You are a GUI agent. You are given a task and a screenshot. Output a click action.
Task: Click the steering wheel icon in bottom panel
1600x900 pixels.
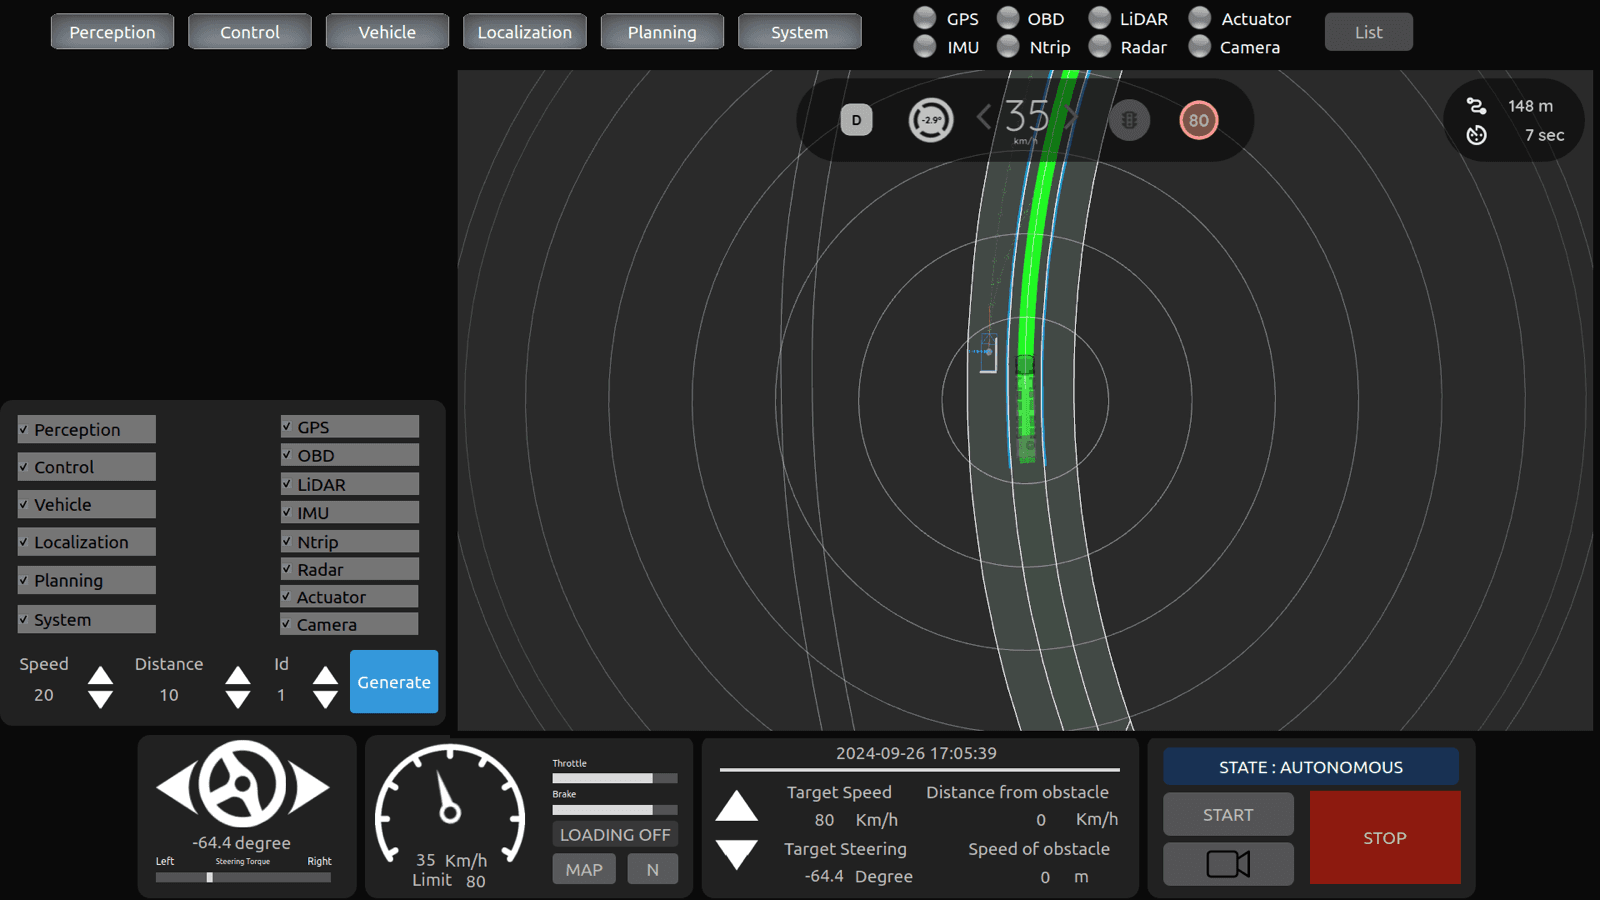pos(242,784)
